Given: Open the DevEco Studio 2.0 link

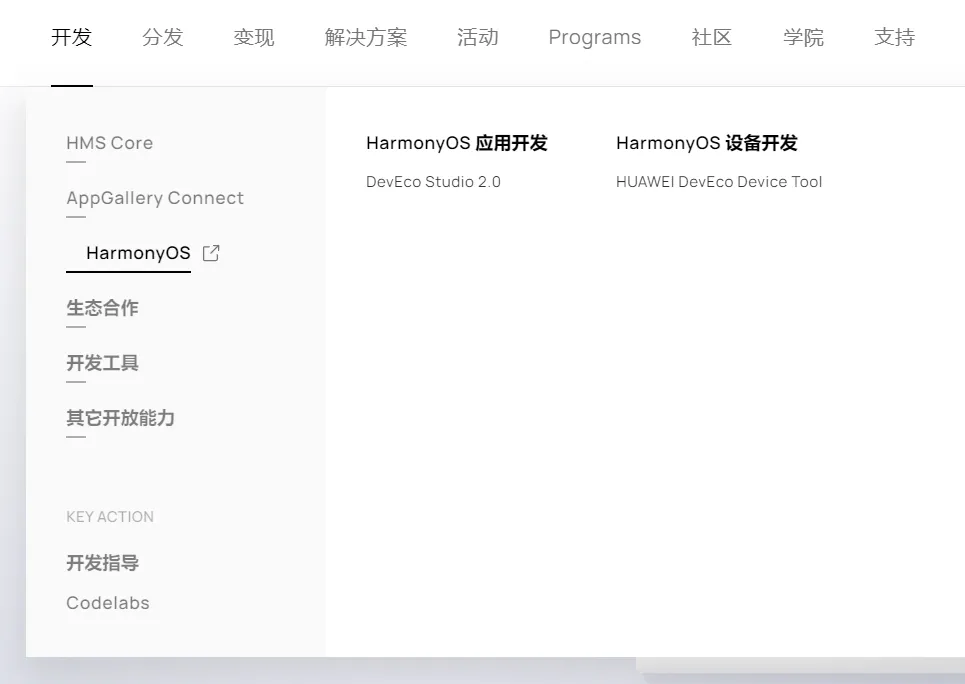Looking at the screenshot, I should tap(433, 182).
